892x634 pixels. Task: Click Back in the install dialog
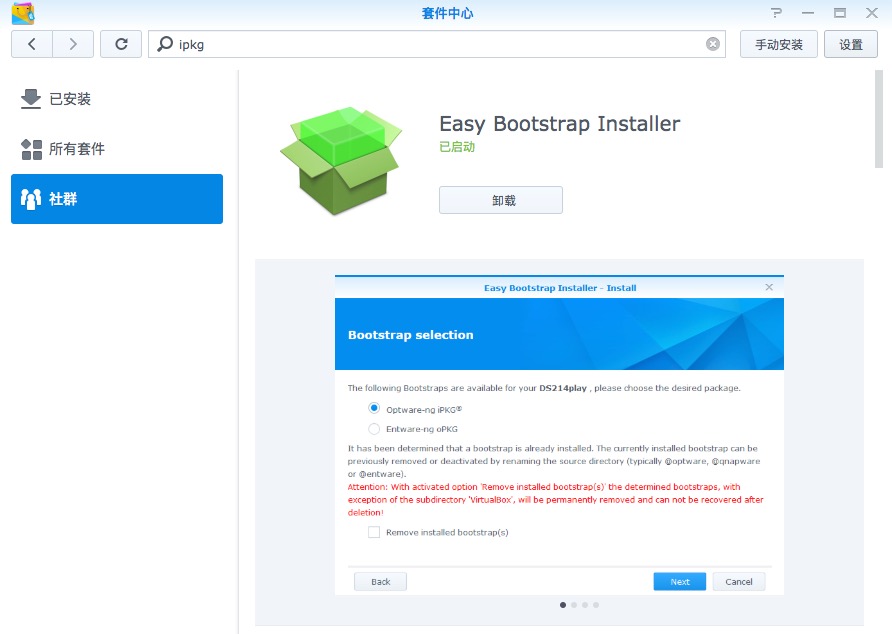pos(381,582)
